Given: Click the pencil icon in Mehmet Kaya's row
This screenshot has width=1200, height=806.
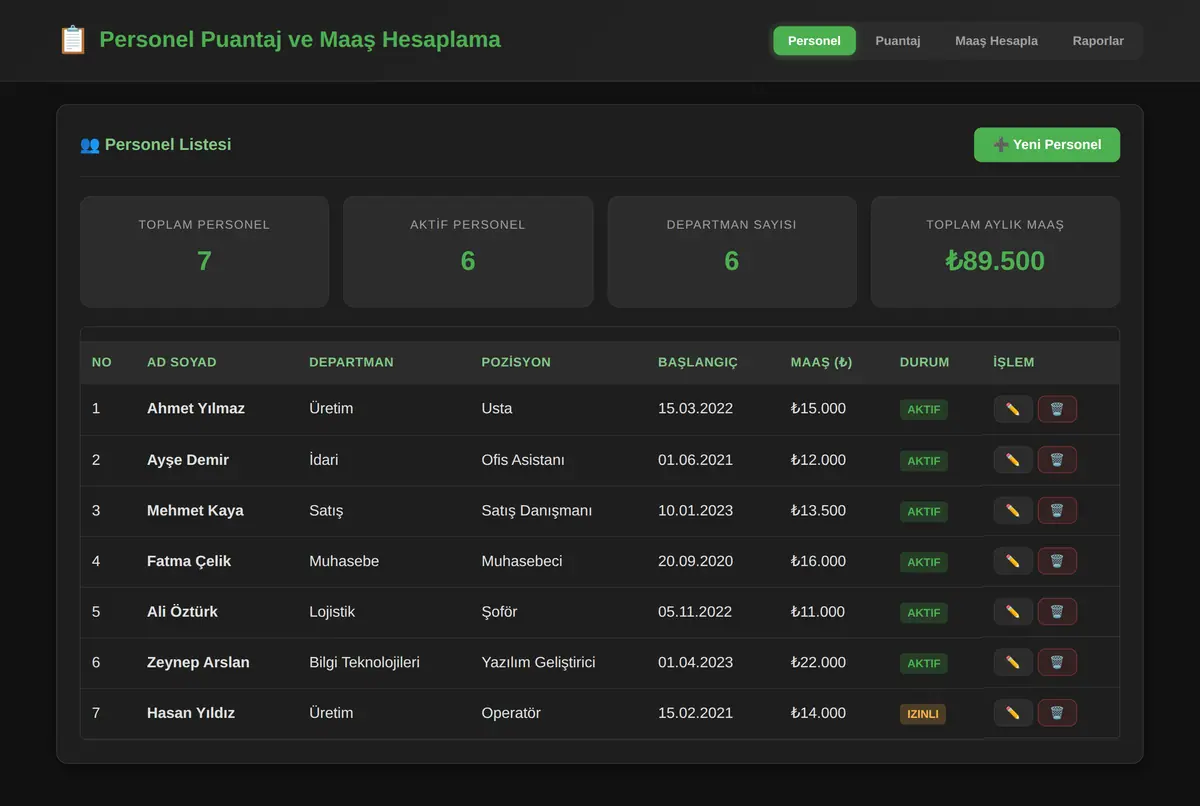Looking at the screenshot, I should pyautogui.click(x=1013, y=510).
